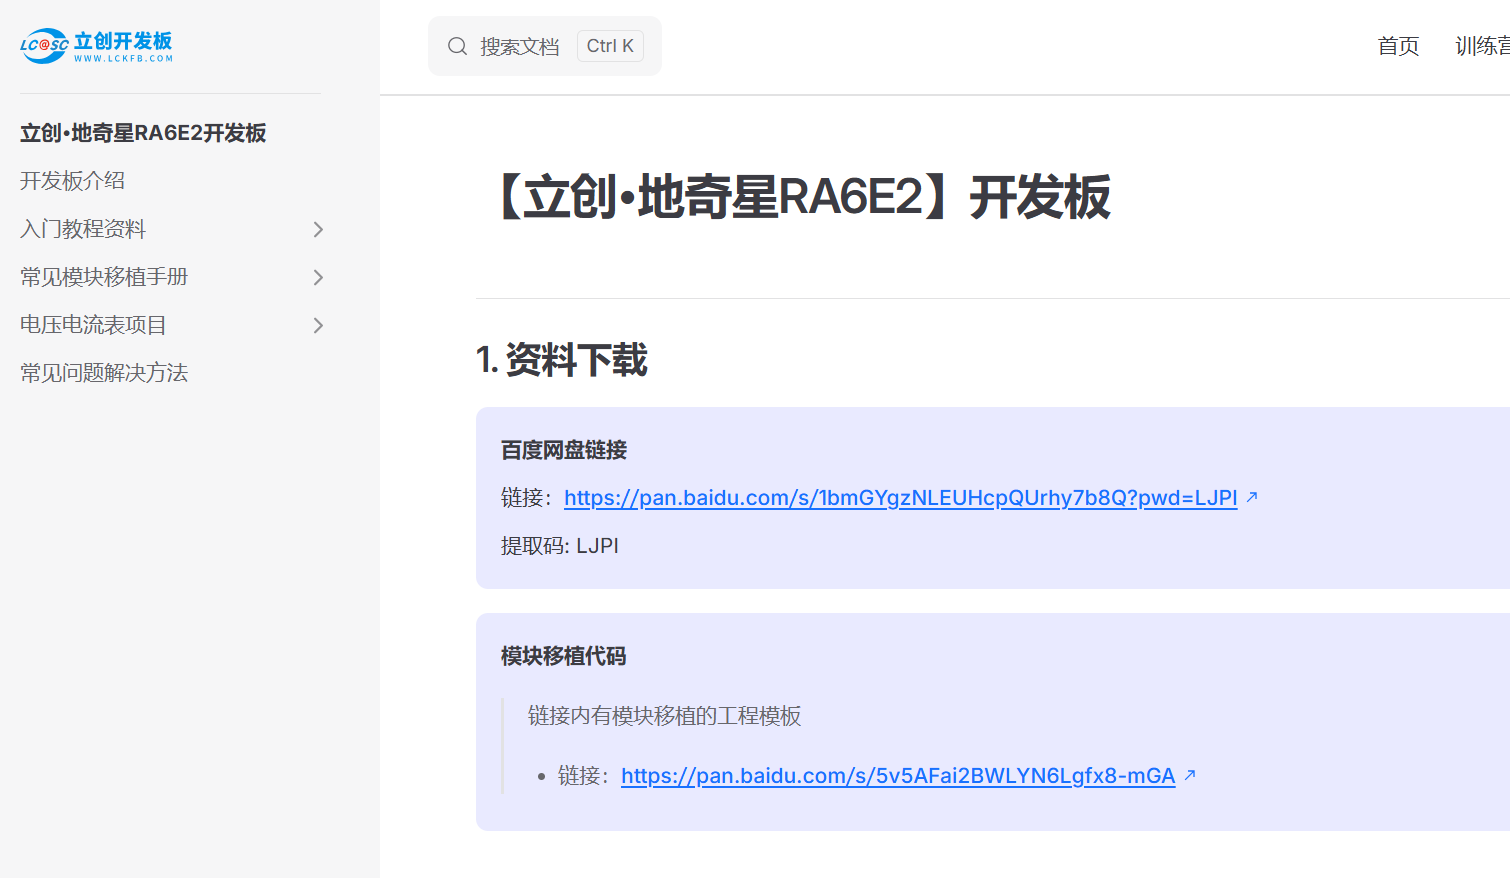Viewport: 1510px width, 878px height.
Task: Click the 【立创·地奇星RA6E2】开发板 page heading
Action: point(801,196)
